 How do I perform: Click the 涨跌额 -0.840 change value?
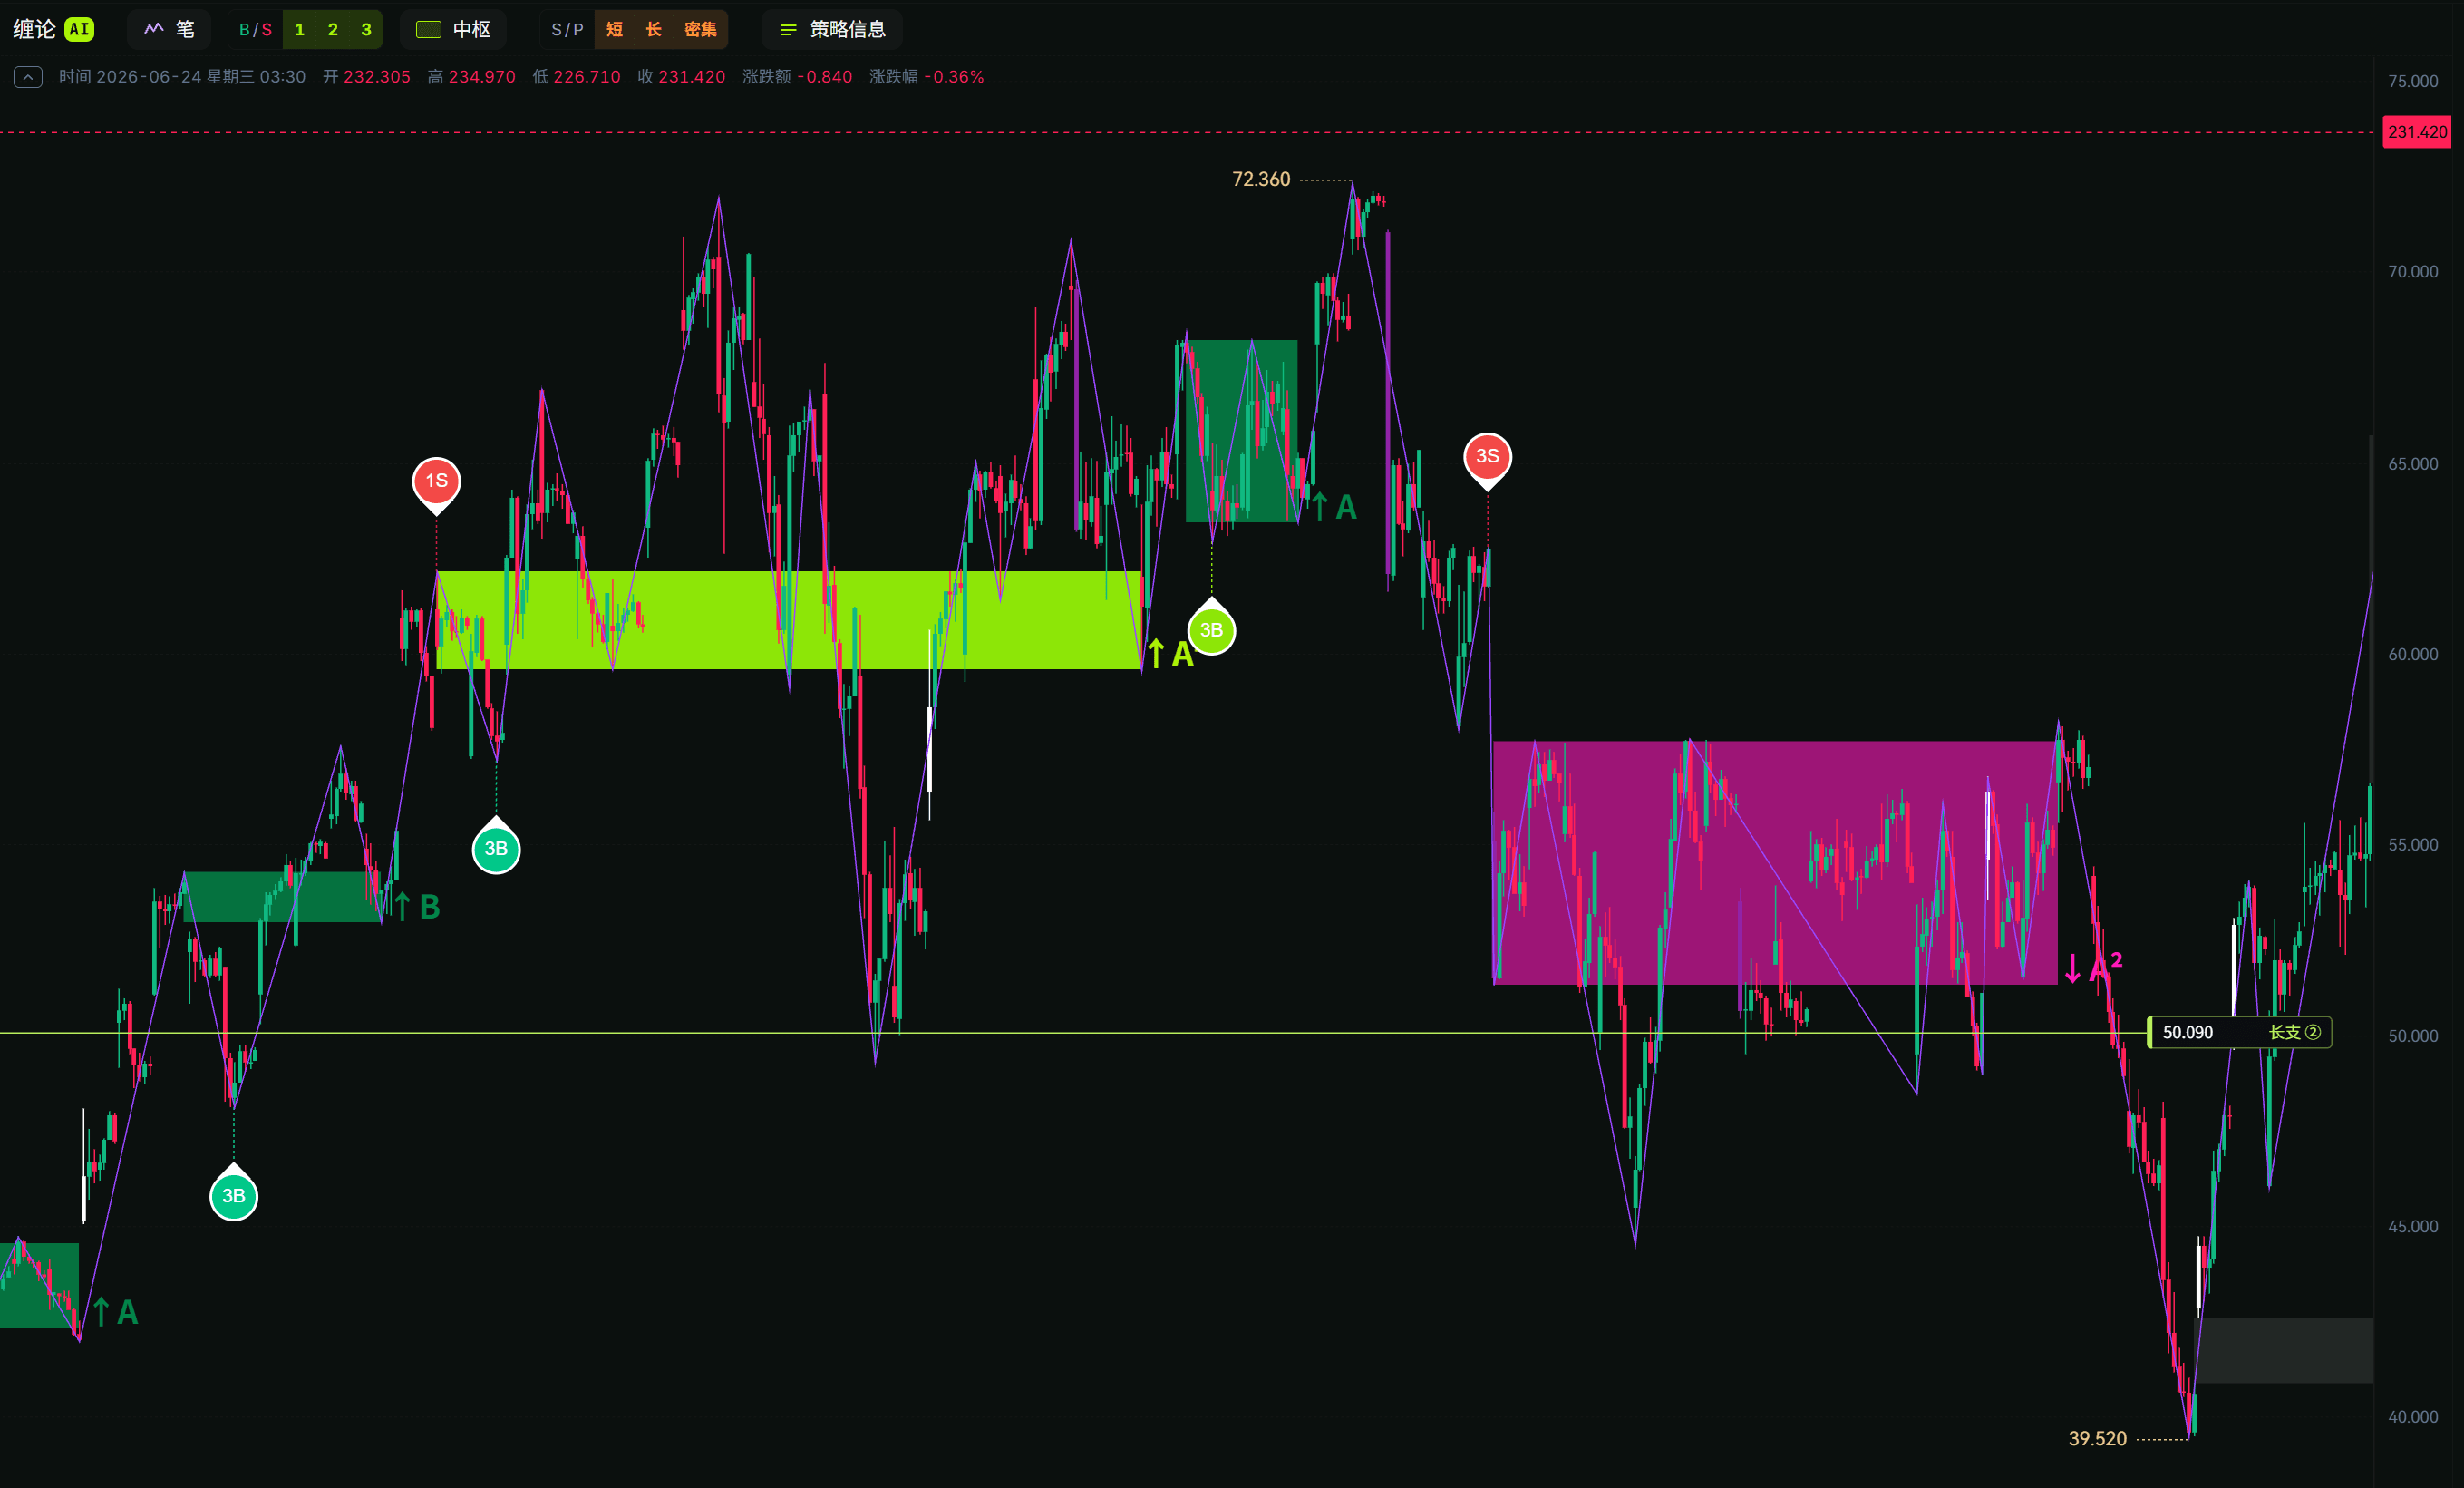tap(797, 77)
